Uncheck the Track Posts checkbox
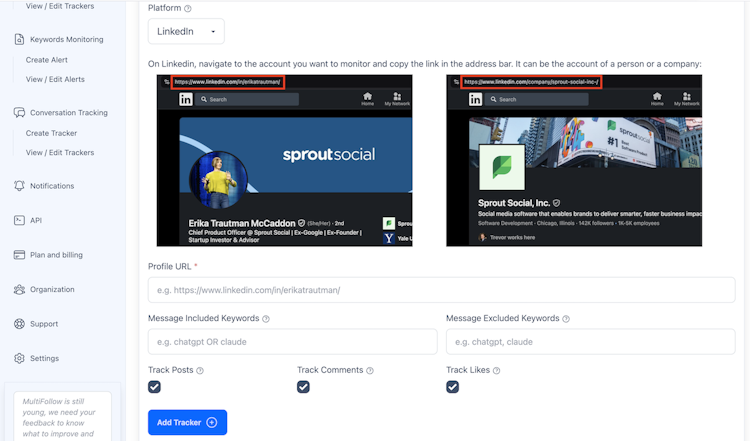Screen dimensions: 750x441 [154, 386]
